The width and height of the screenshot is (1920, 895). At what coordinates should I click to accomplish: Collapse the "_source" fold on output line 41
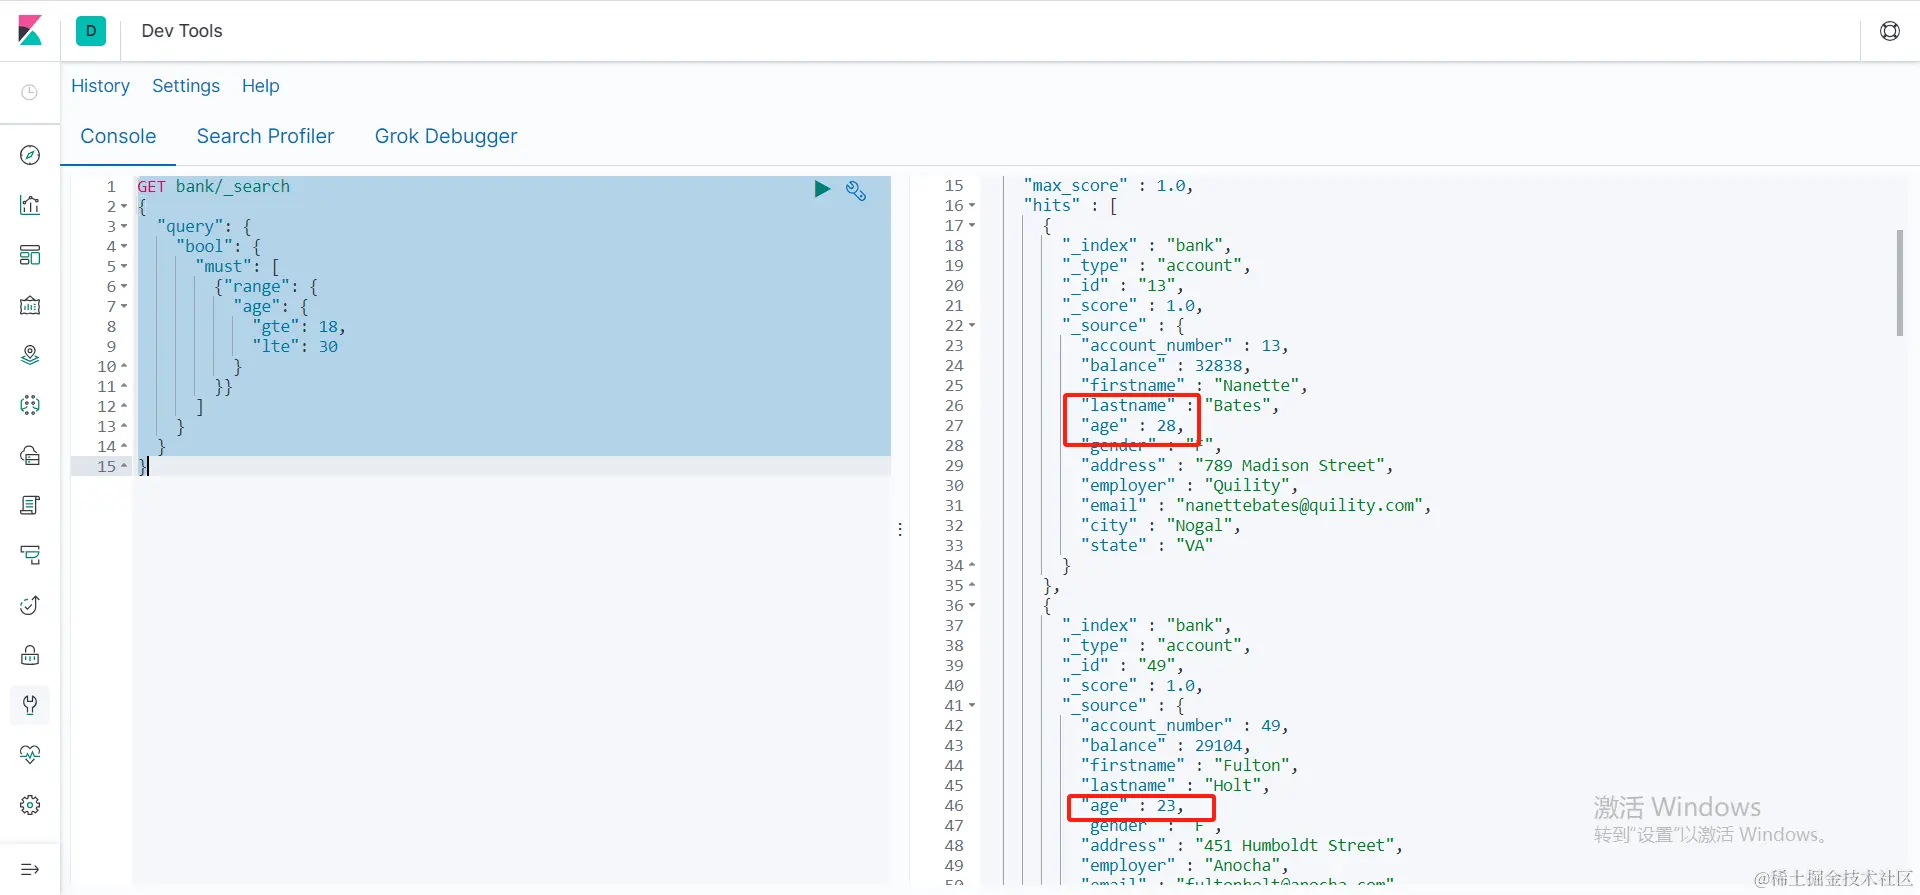click(972, 706)
